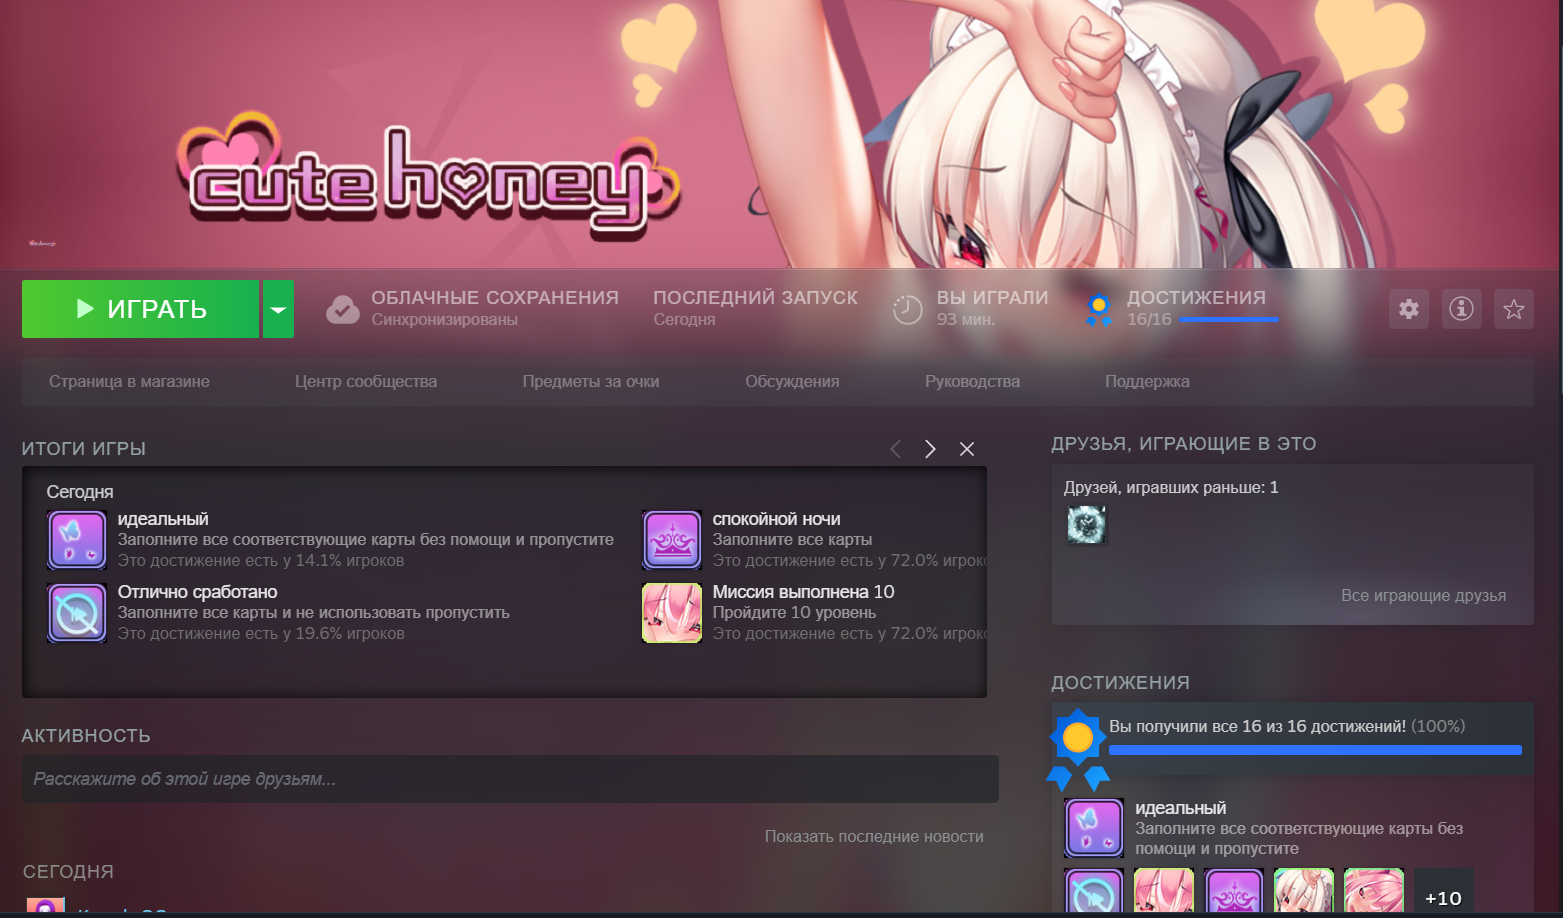The height and width of the screenshot is (918, 1563).
Task: Open the Все играющие друзья link
Action: (1423, 596)
